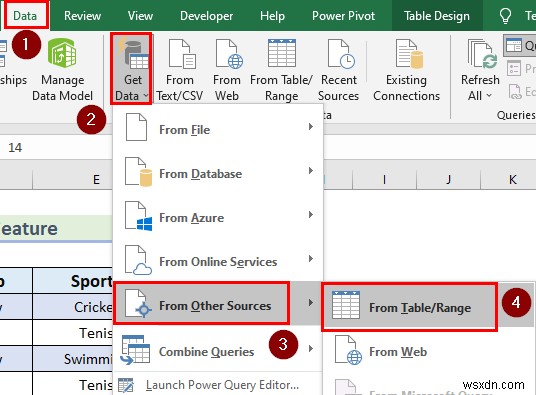
Task: Open the Get Data dropdown button
Action: point(132,69)
